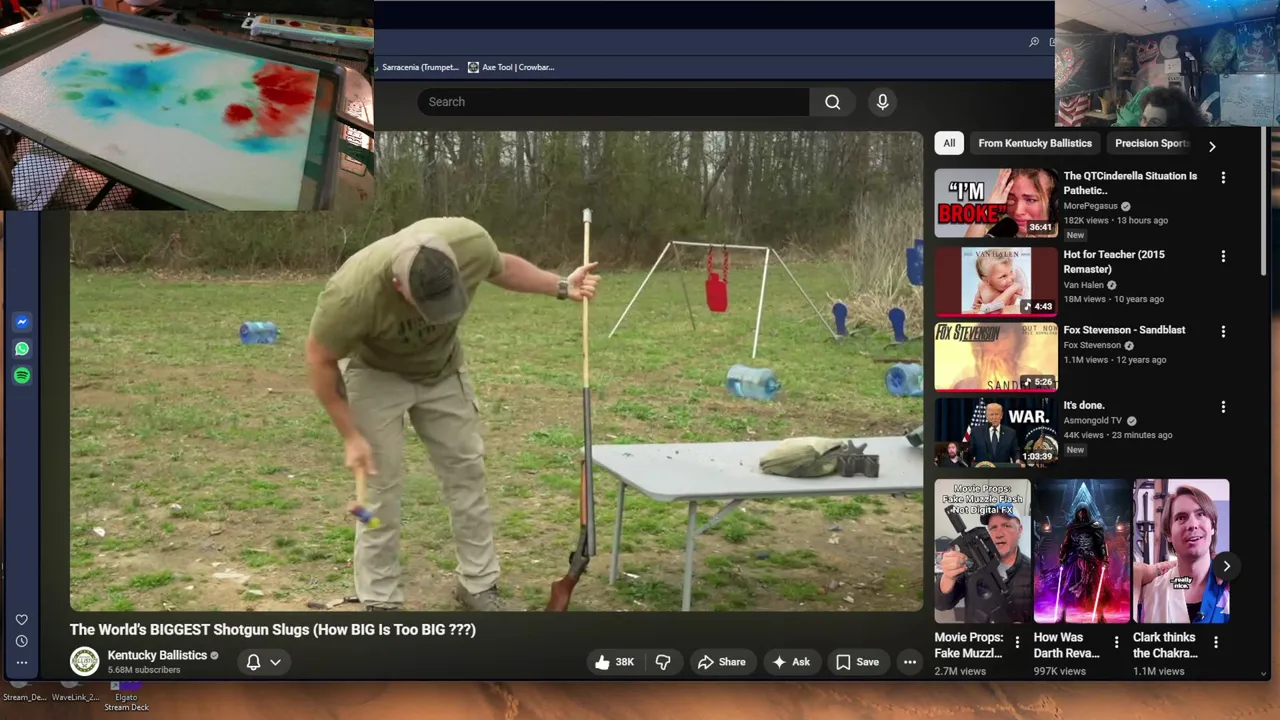Open options menu for It's done video
The height and width of the screenshot is (720, 1280).
1223,407
